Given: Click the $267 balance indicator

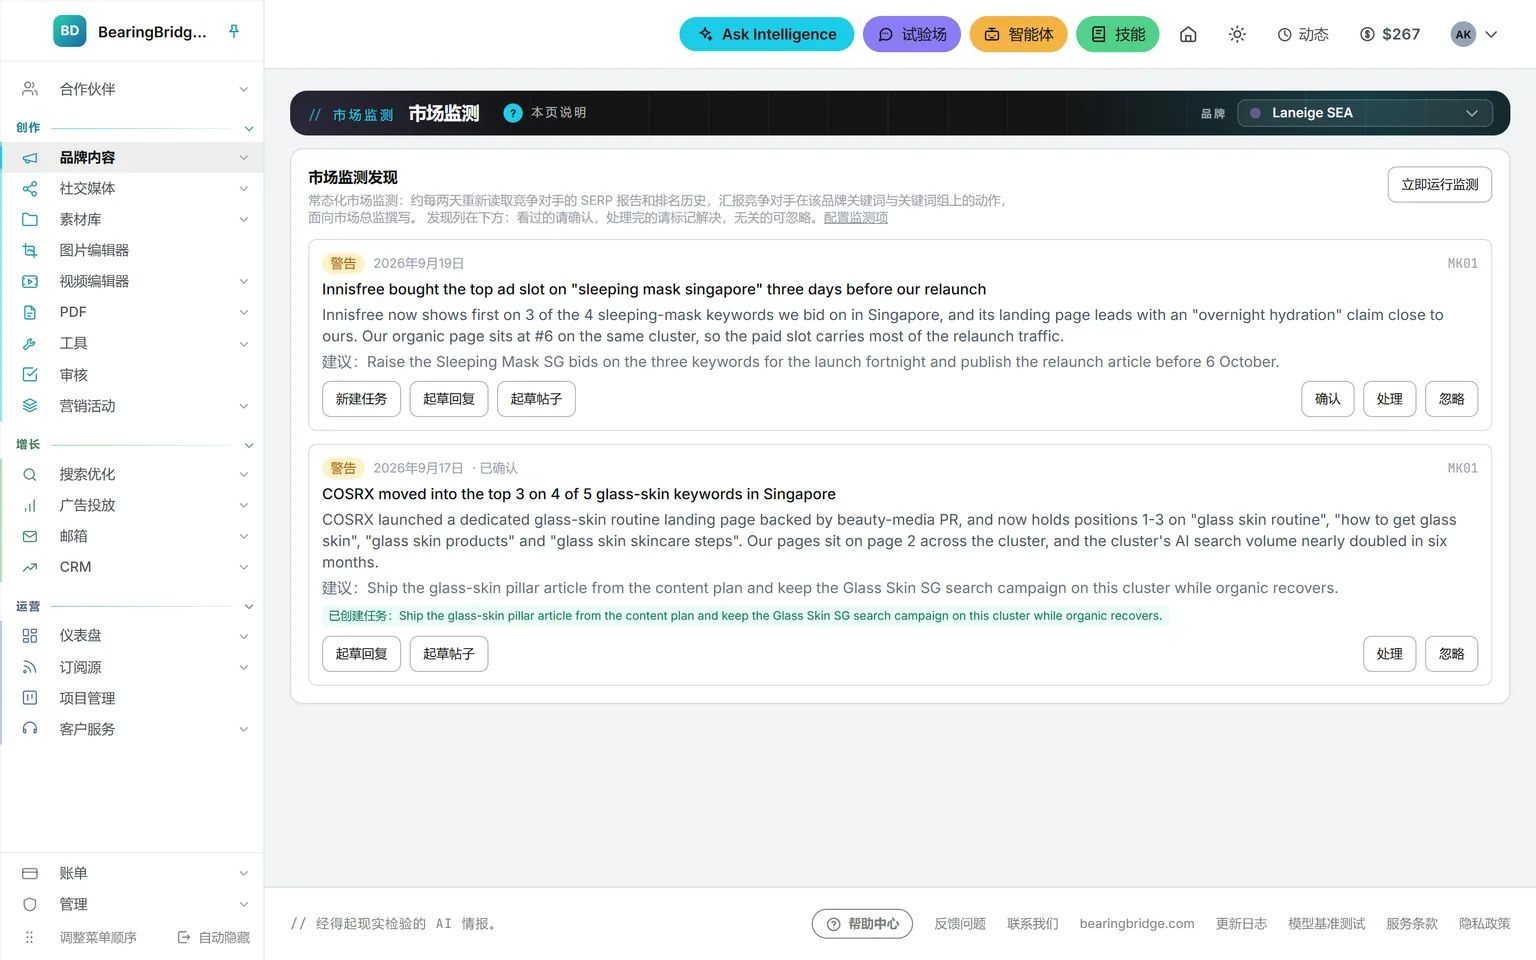Looking at the screenshot, I should pyautogui.click(x=1390, y=34).
